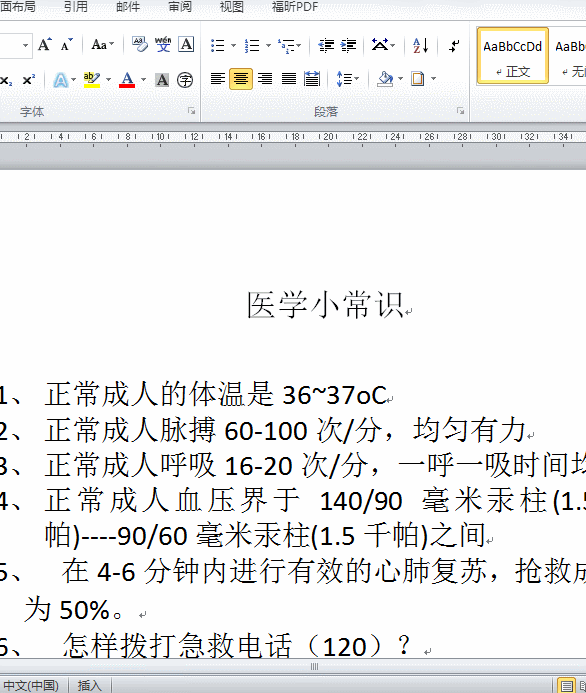Click the Text Effects glowing A icon
586x693 pixels.
[61, 80]
